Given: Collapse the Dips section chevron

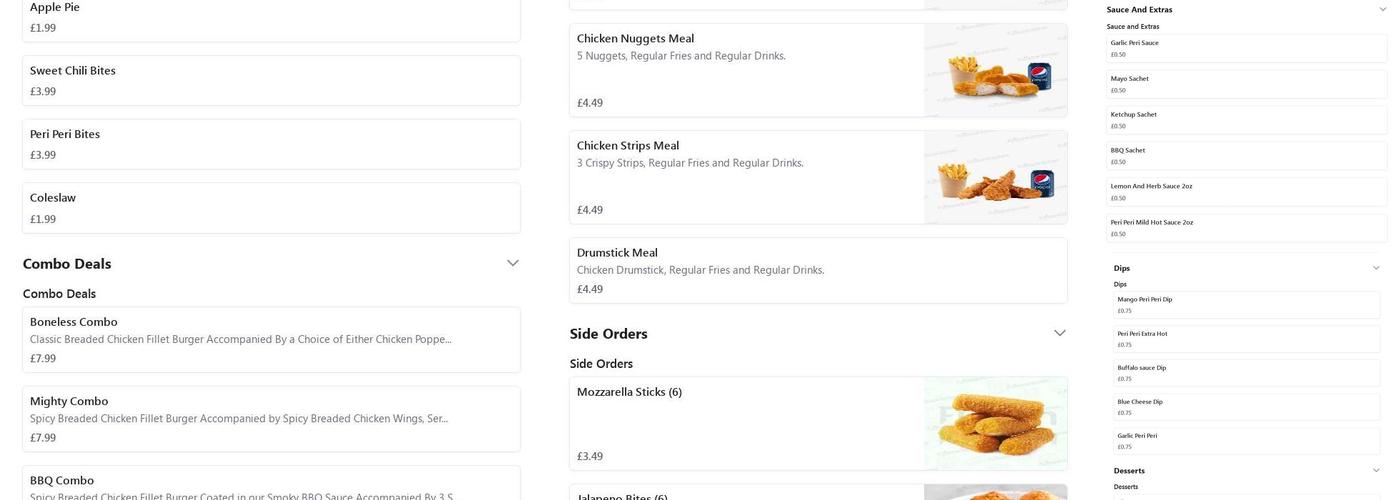Looking at the screenshot, I should (x=1376, y=268).
